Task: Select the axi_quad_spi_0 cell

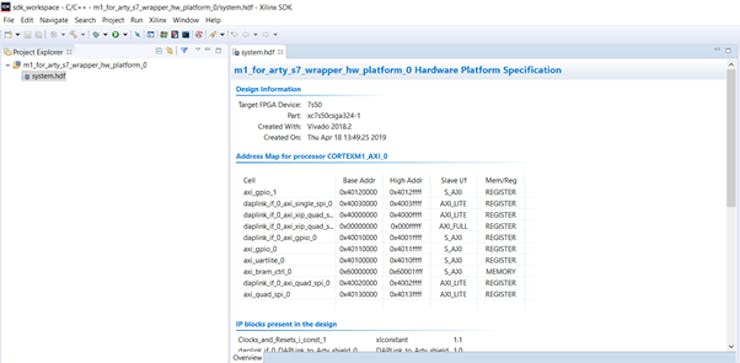Action: pos(267,294)
